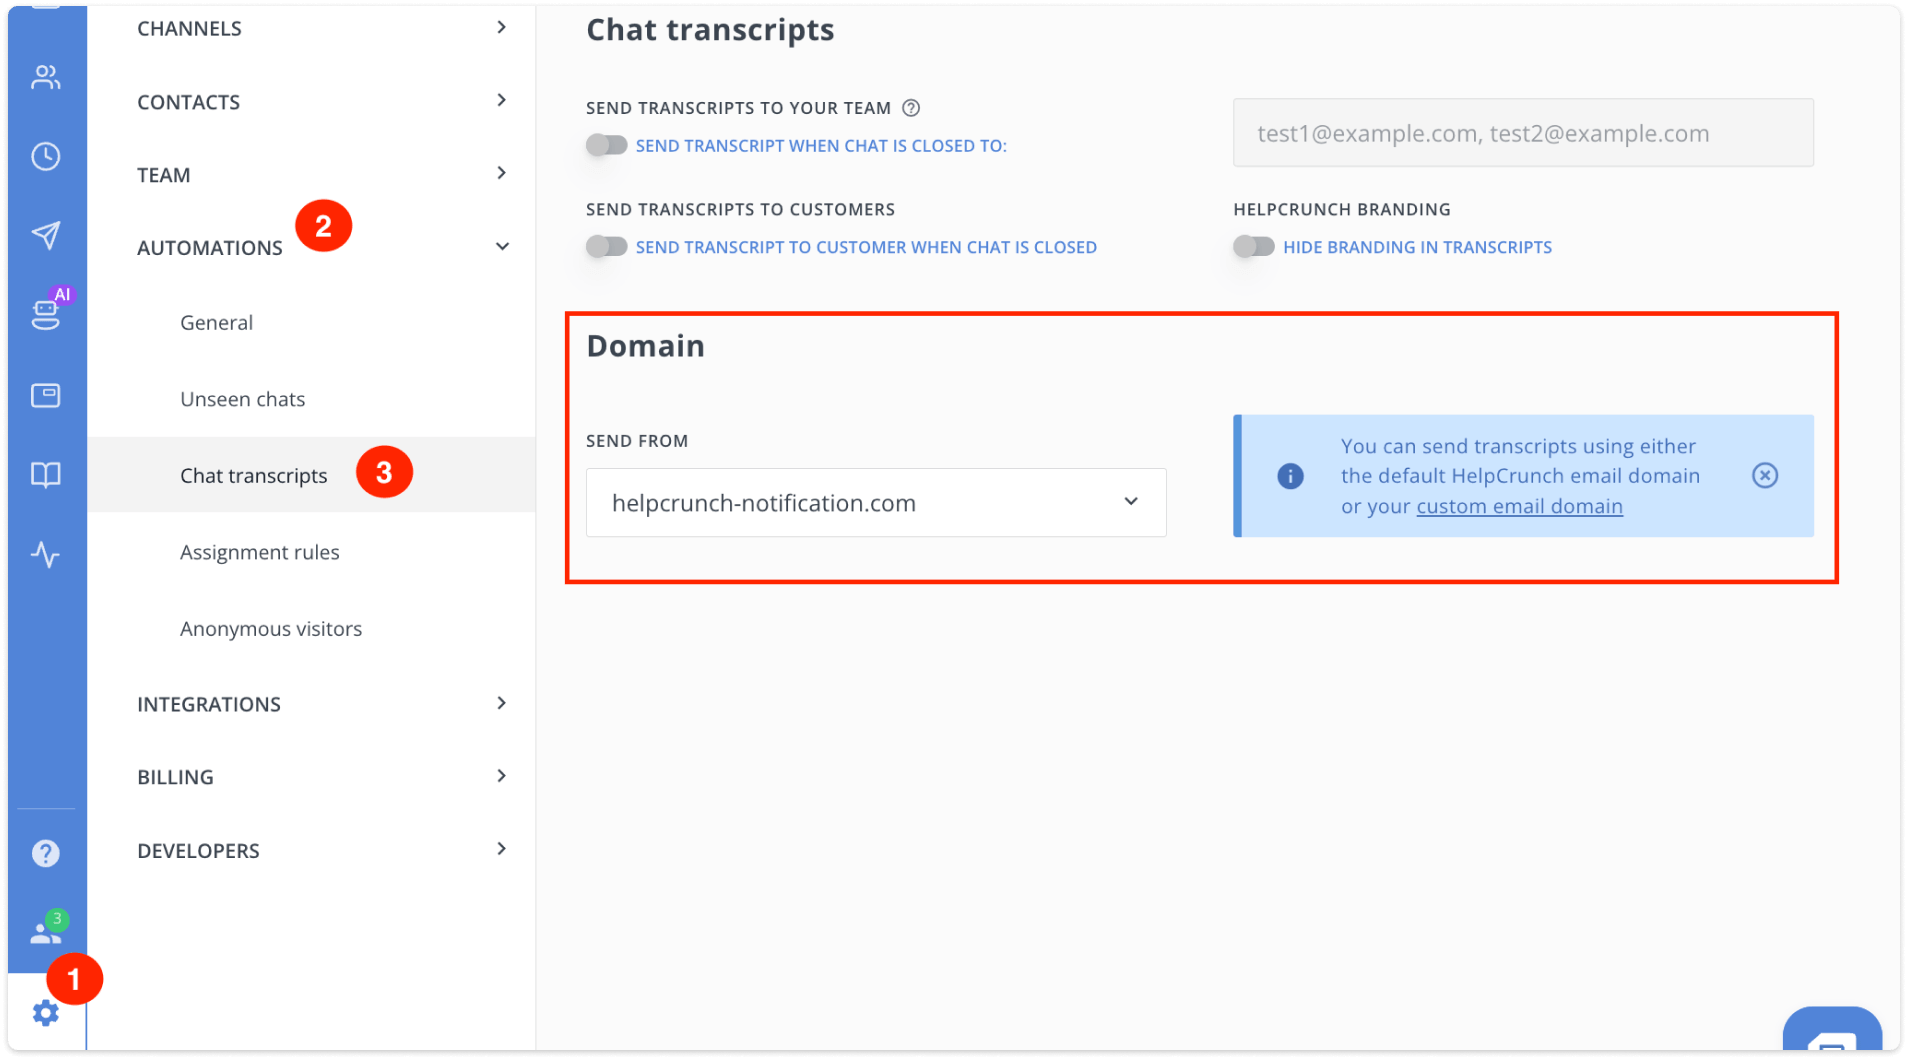Open the settings gear icon
This screenshot has width=1908, height=1060.
(46, 1012)
